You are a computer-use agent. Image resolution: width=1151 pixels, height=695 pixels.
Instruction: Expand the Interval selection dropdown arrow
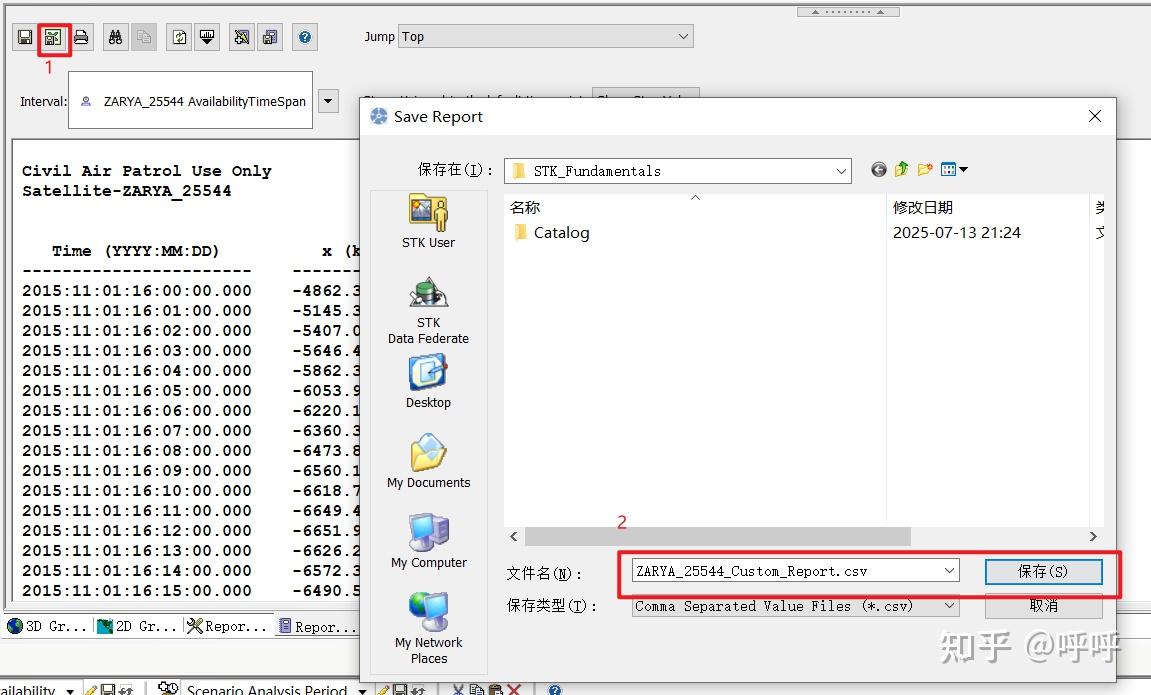[327, 100]
